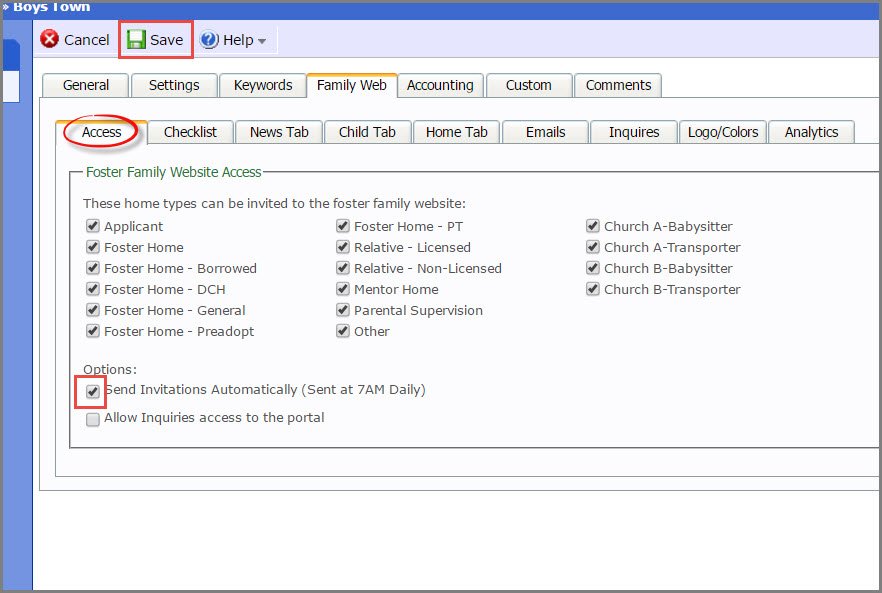Toggle Foster Home - General checkbox
Screen dimensions: 882x593
pyautogui.click(x=93, y=310)
